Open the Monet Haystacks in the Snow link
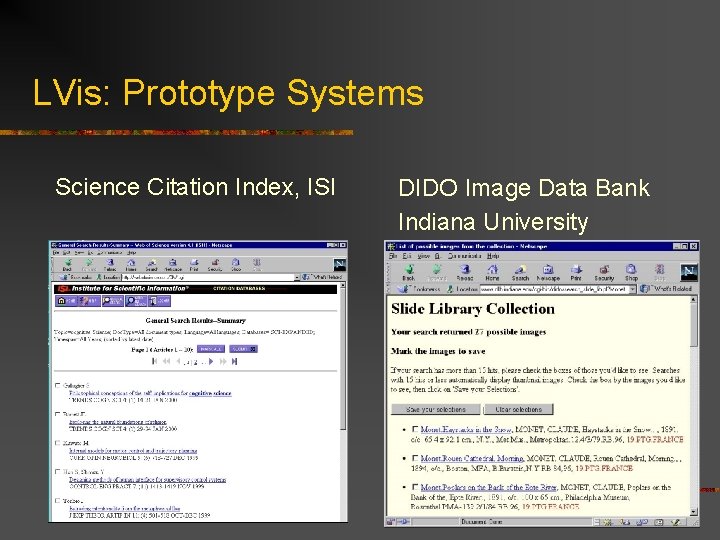 (x=466, y=430)
